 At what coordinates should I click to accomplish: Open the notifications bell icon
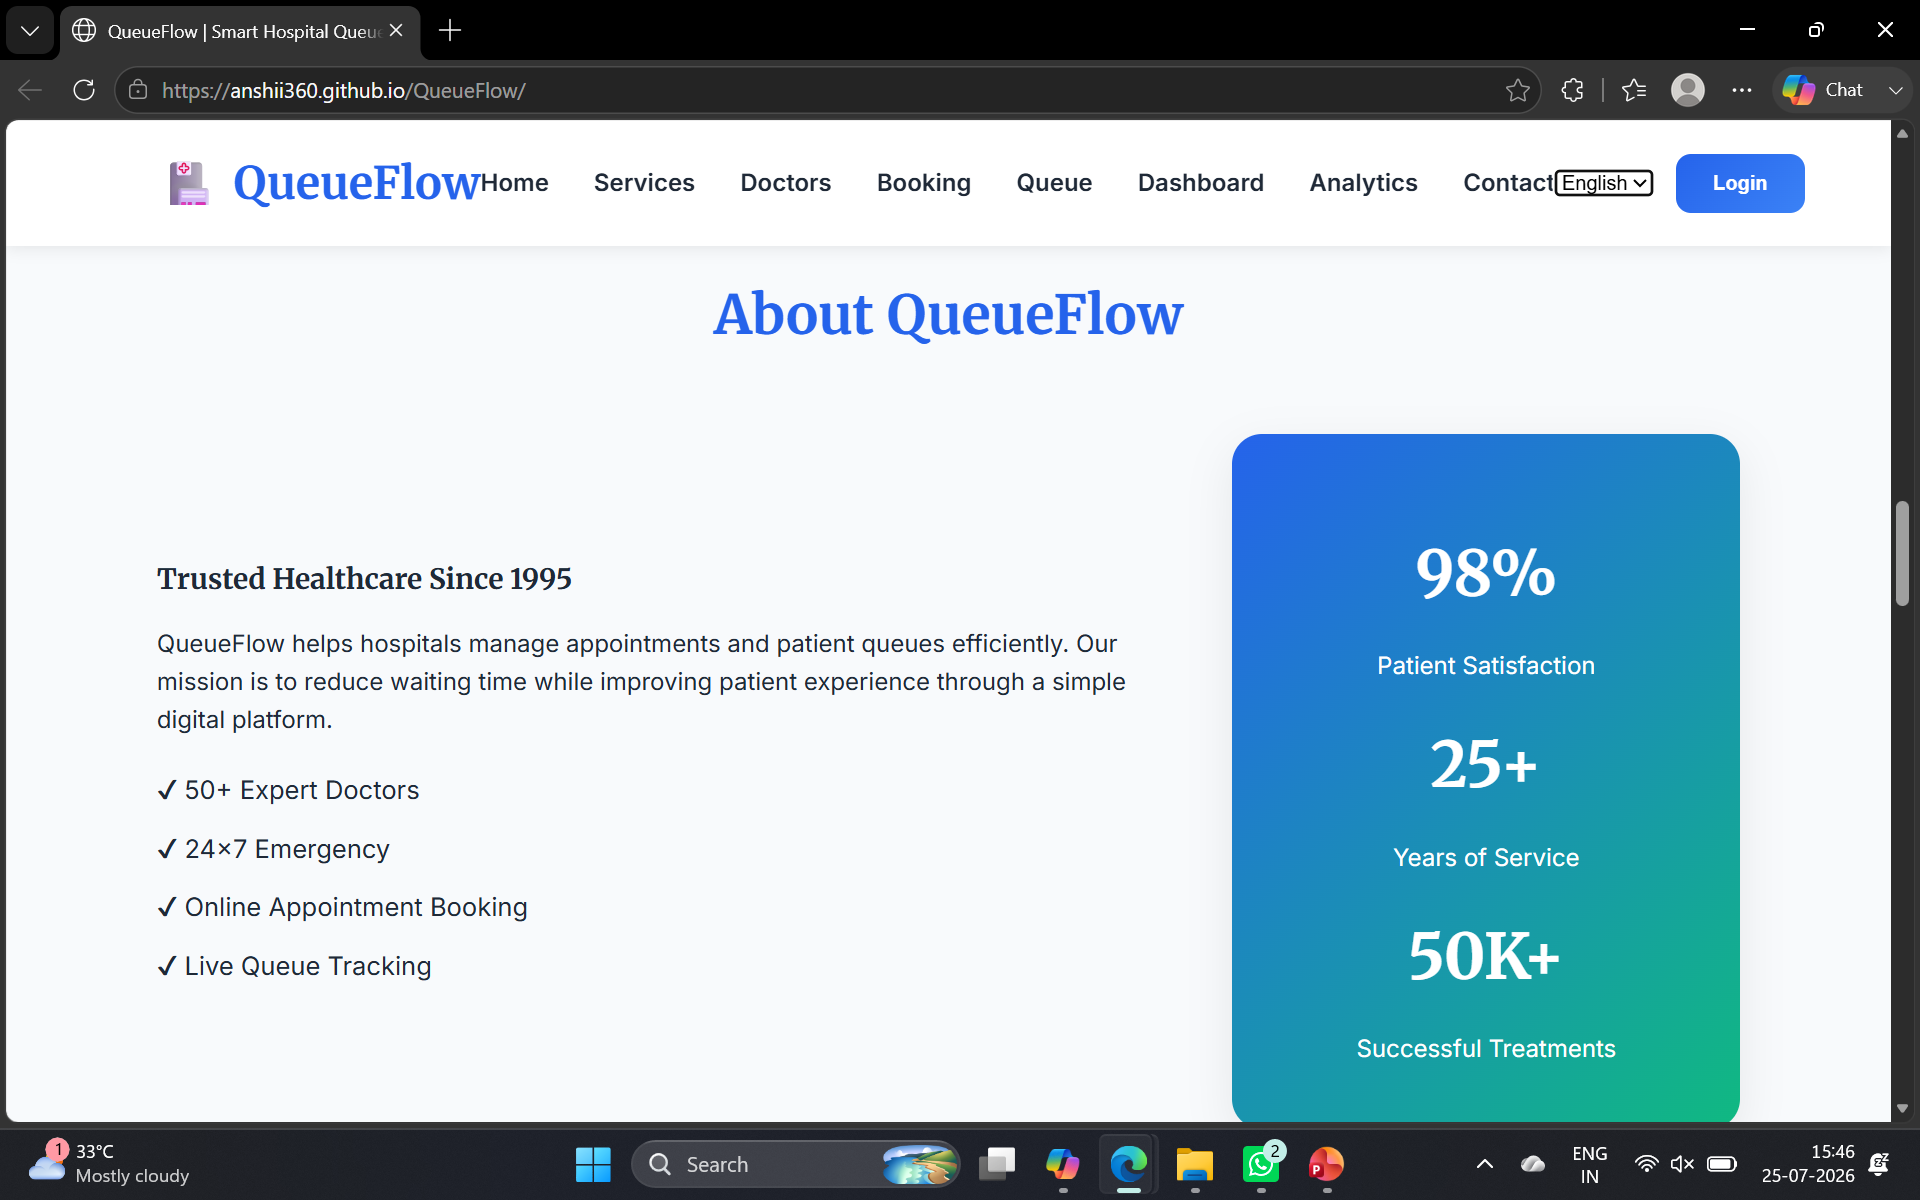[x=1880, y=1164]
